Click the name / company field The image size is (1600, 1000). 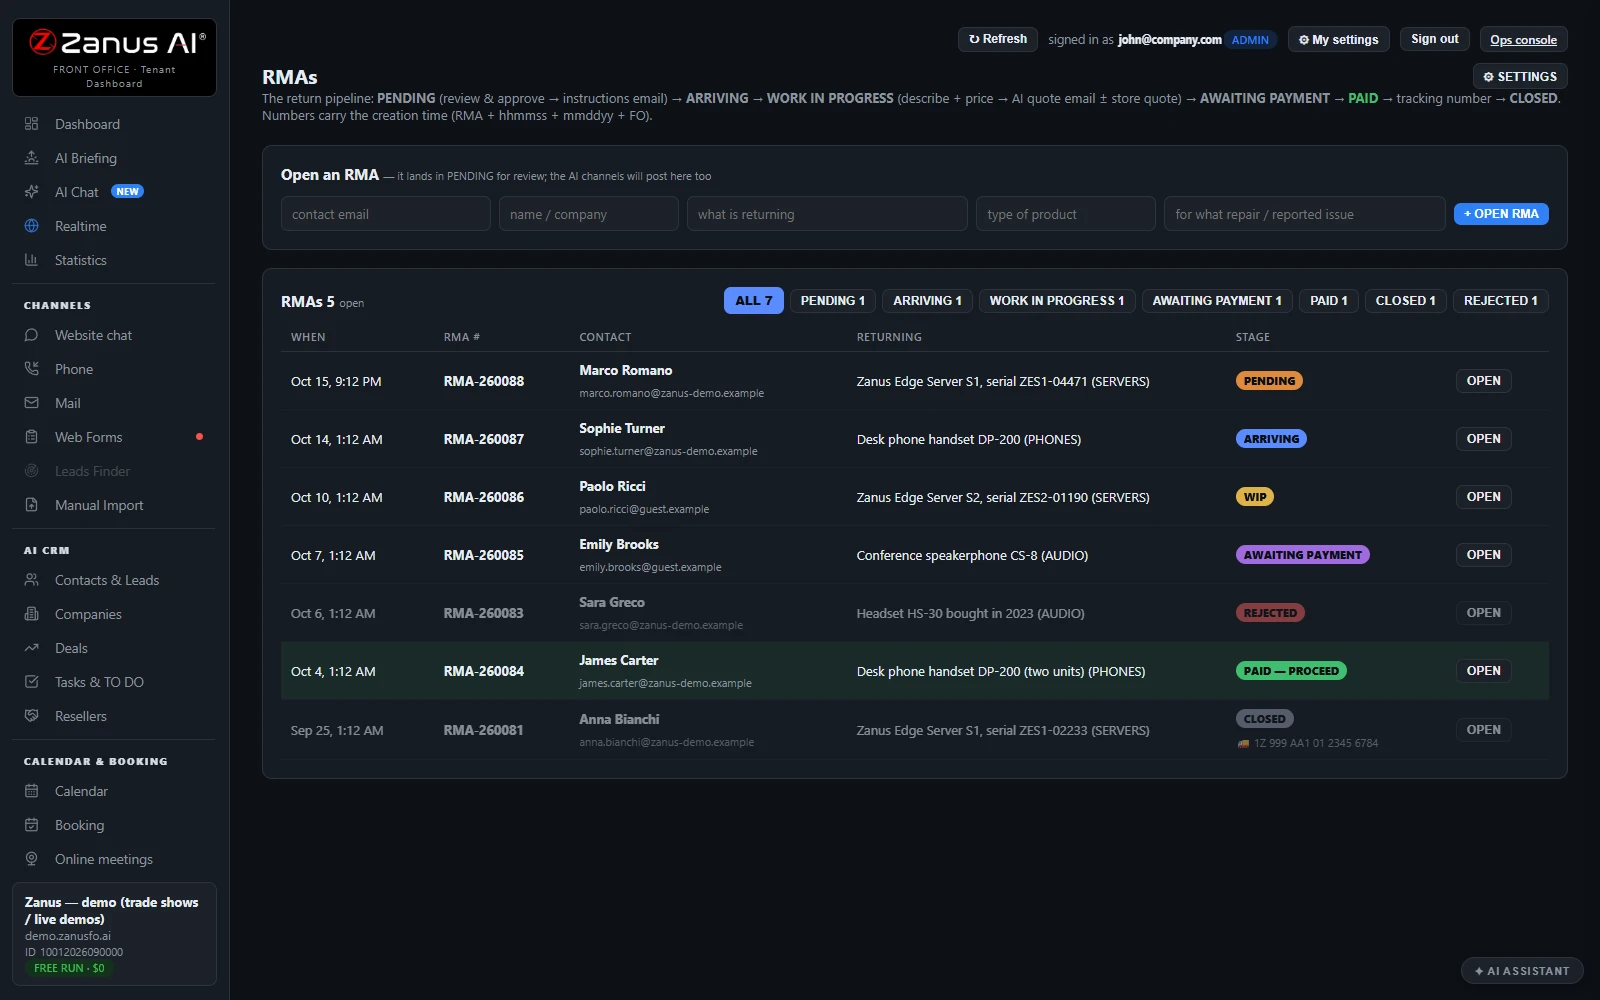point(589,214)
